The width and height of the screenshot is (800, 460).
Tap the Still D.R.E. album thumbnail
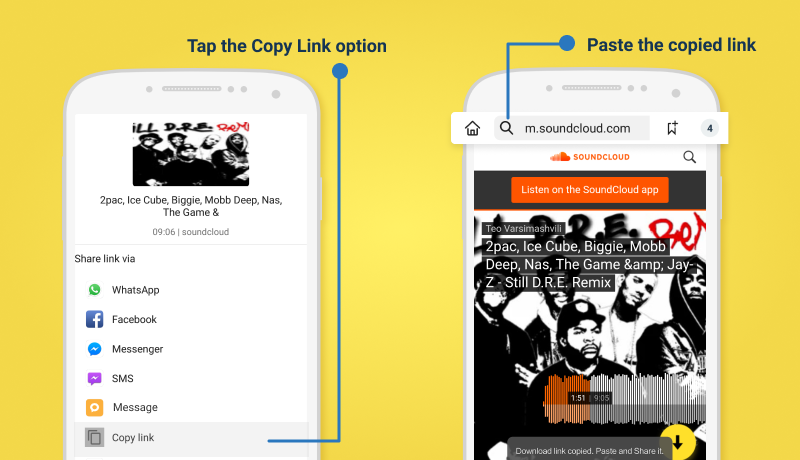tap(191, 154)
